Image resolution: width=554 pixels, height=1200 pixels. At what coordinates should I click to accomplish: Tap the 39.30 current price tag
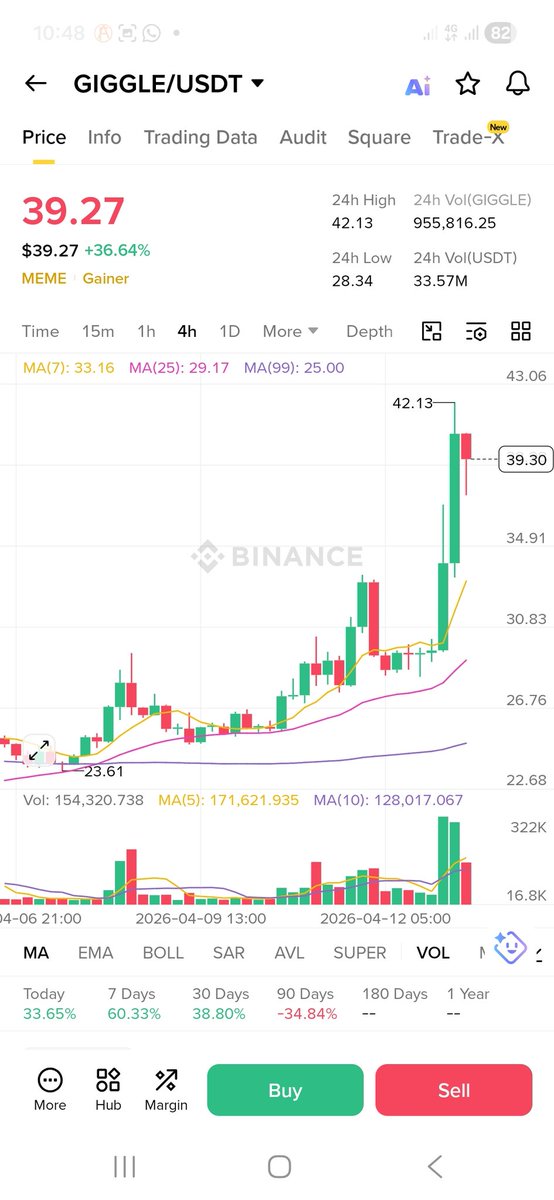click(525, 459)
